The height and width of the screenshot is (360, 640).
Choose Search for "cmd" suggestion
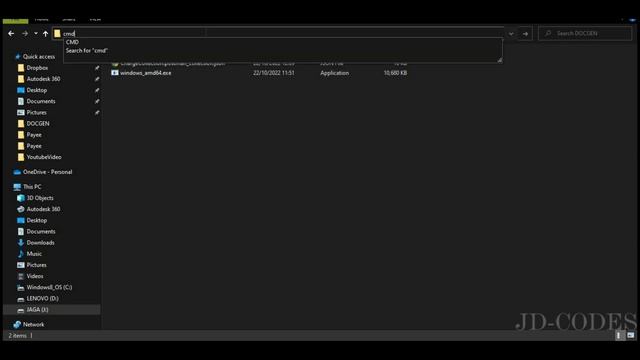[x=87, y=51]
